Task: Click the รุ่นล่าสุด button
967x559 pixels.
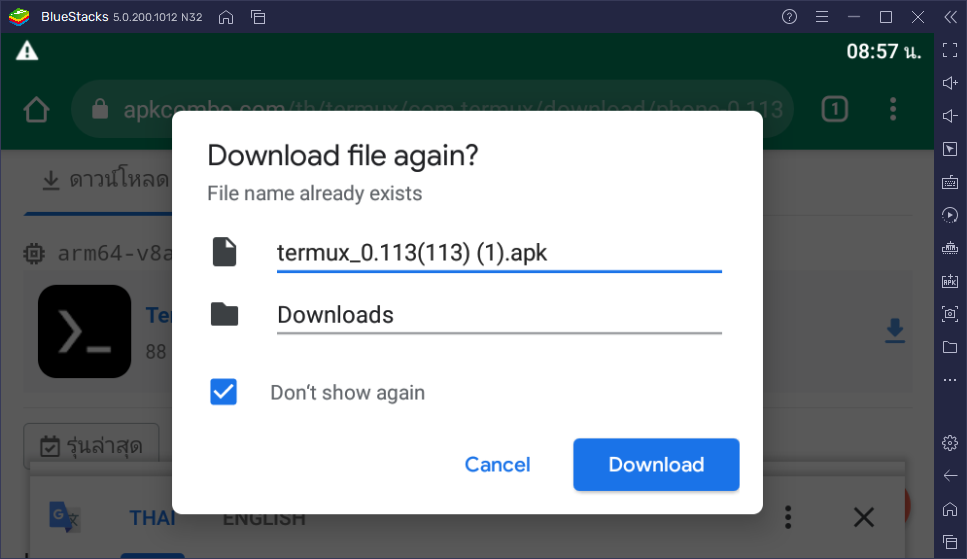Action: coord(91,445)
